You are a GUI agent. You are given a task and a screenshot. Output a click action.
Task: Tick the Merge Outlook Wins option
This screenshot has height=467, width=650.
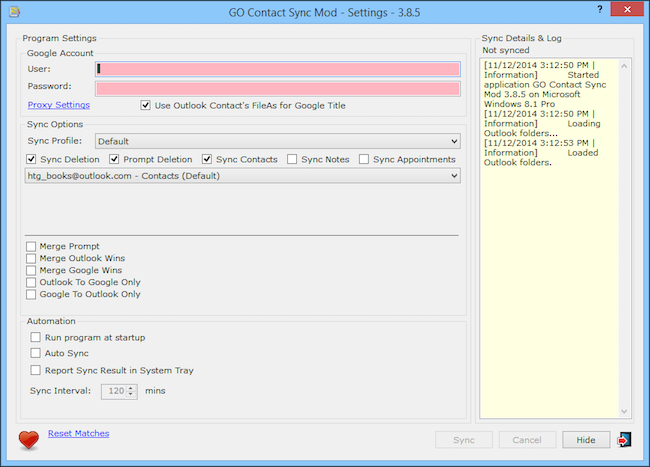click(31, 259)
